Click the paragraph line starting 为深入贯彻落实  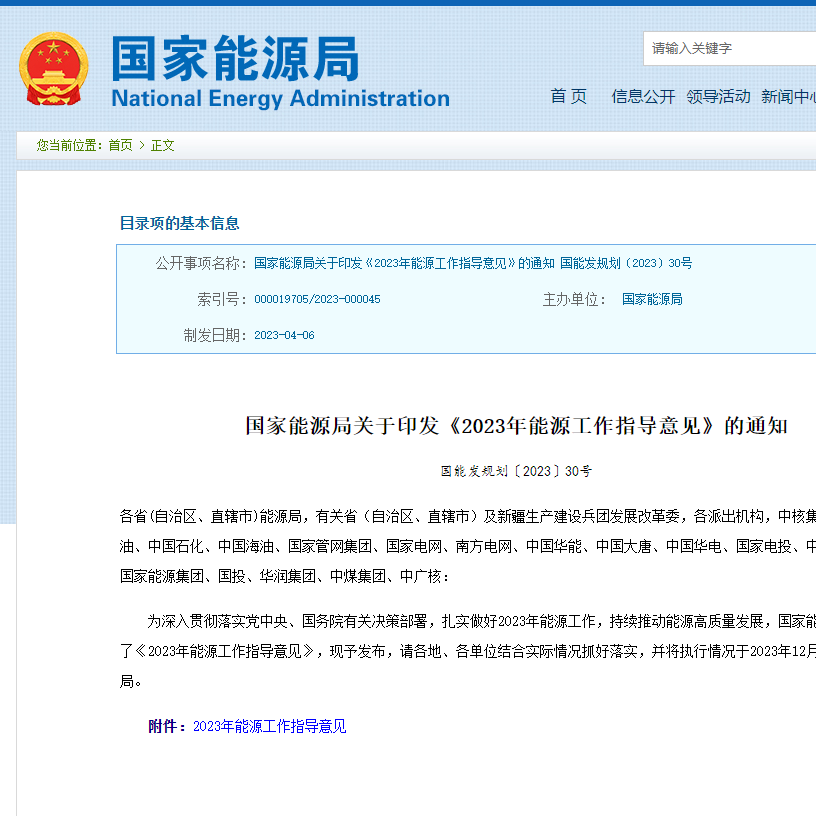(x=481, y=621)
